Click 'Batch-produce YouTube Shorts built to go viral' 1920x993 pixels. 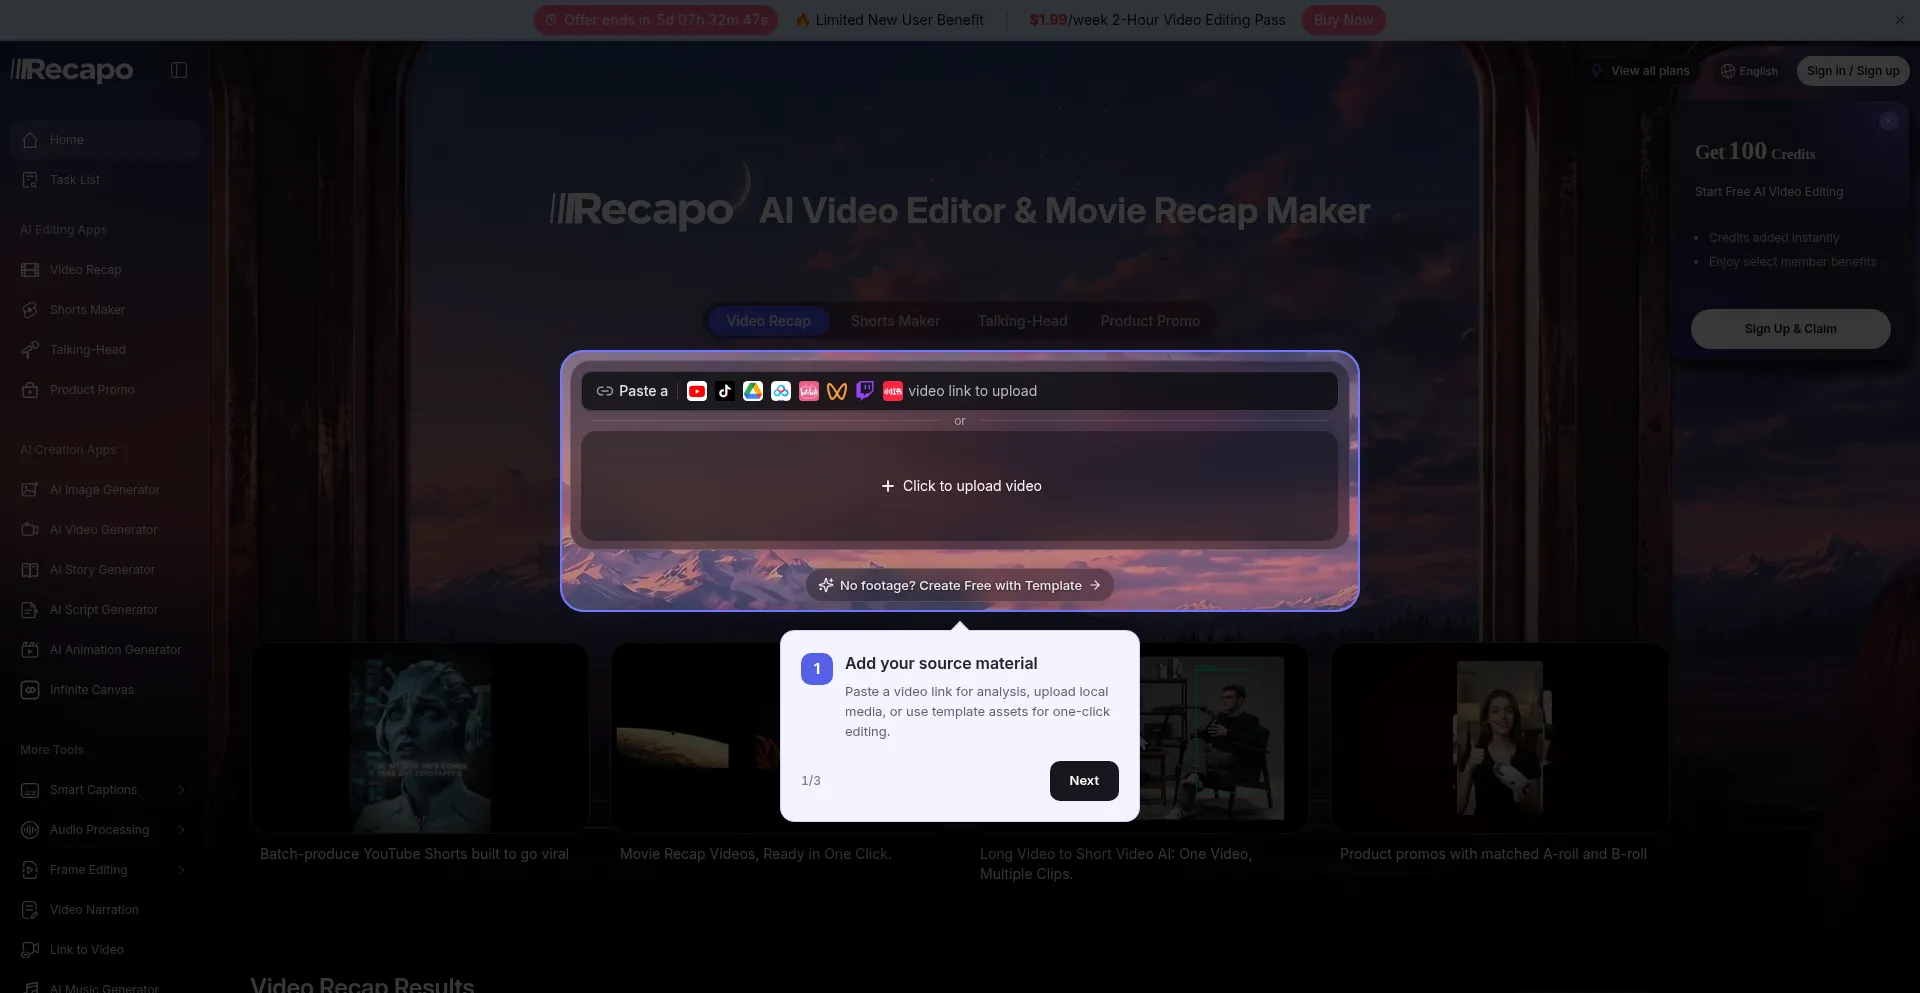click(414, 854)
